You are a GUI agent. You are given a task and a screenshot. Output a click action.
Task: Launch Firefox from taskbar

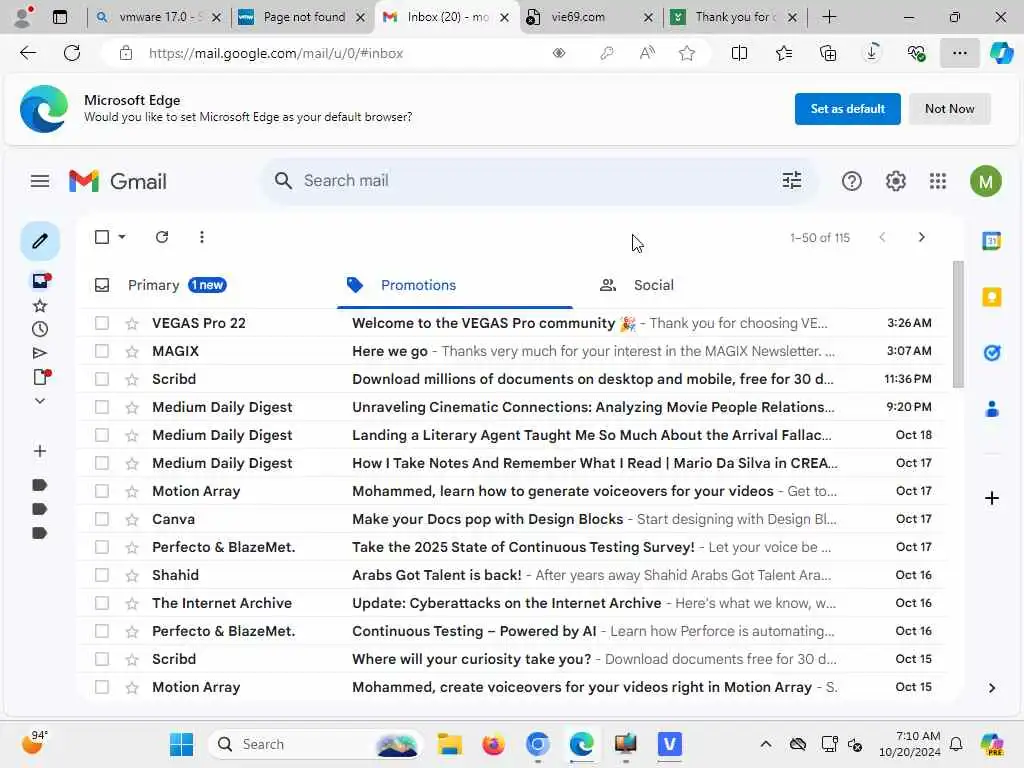pos(494,744)
